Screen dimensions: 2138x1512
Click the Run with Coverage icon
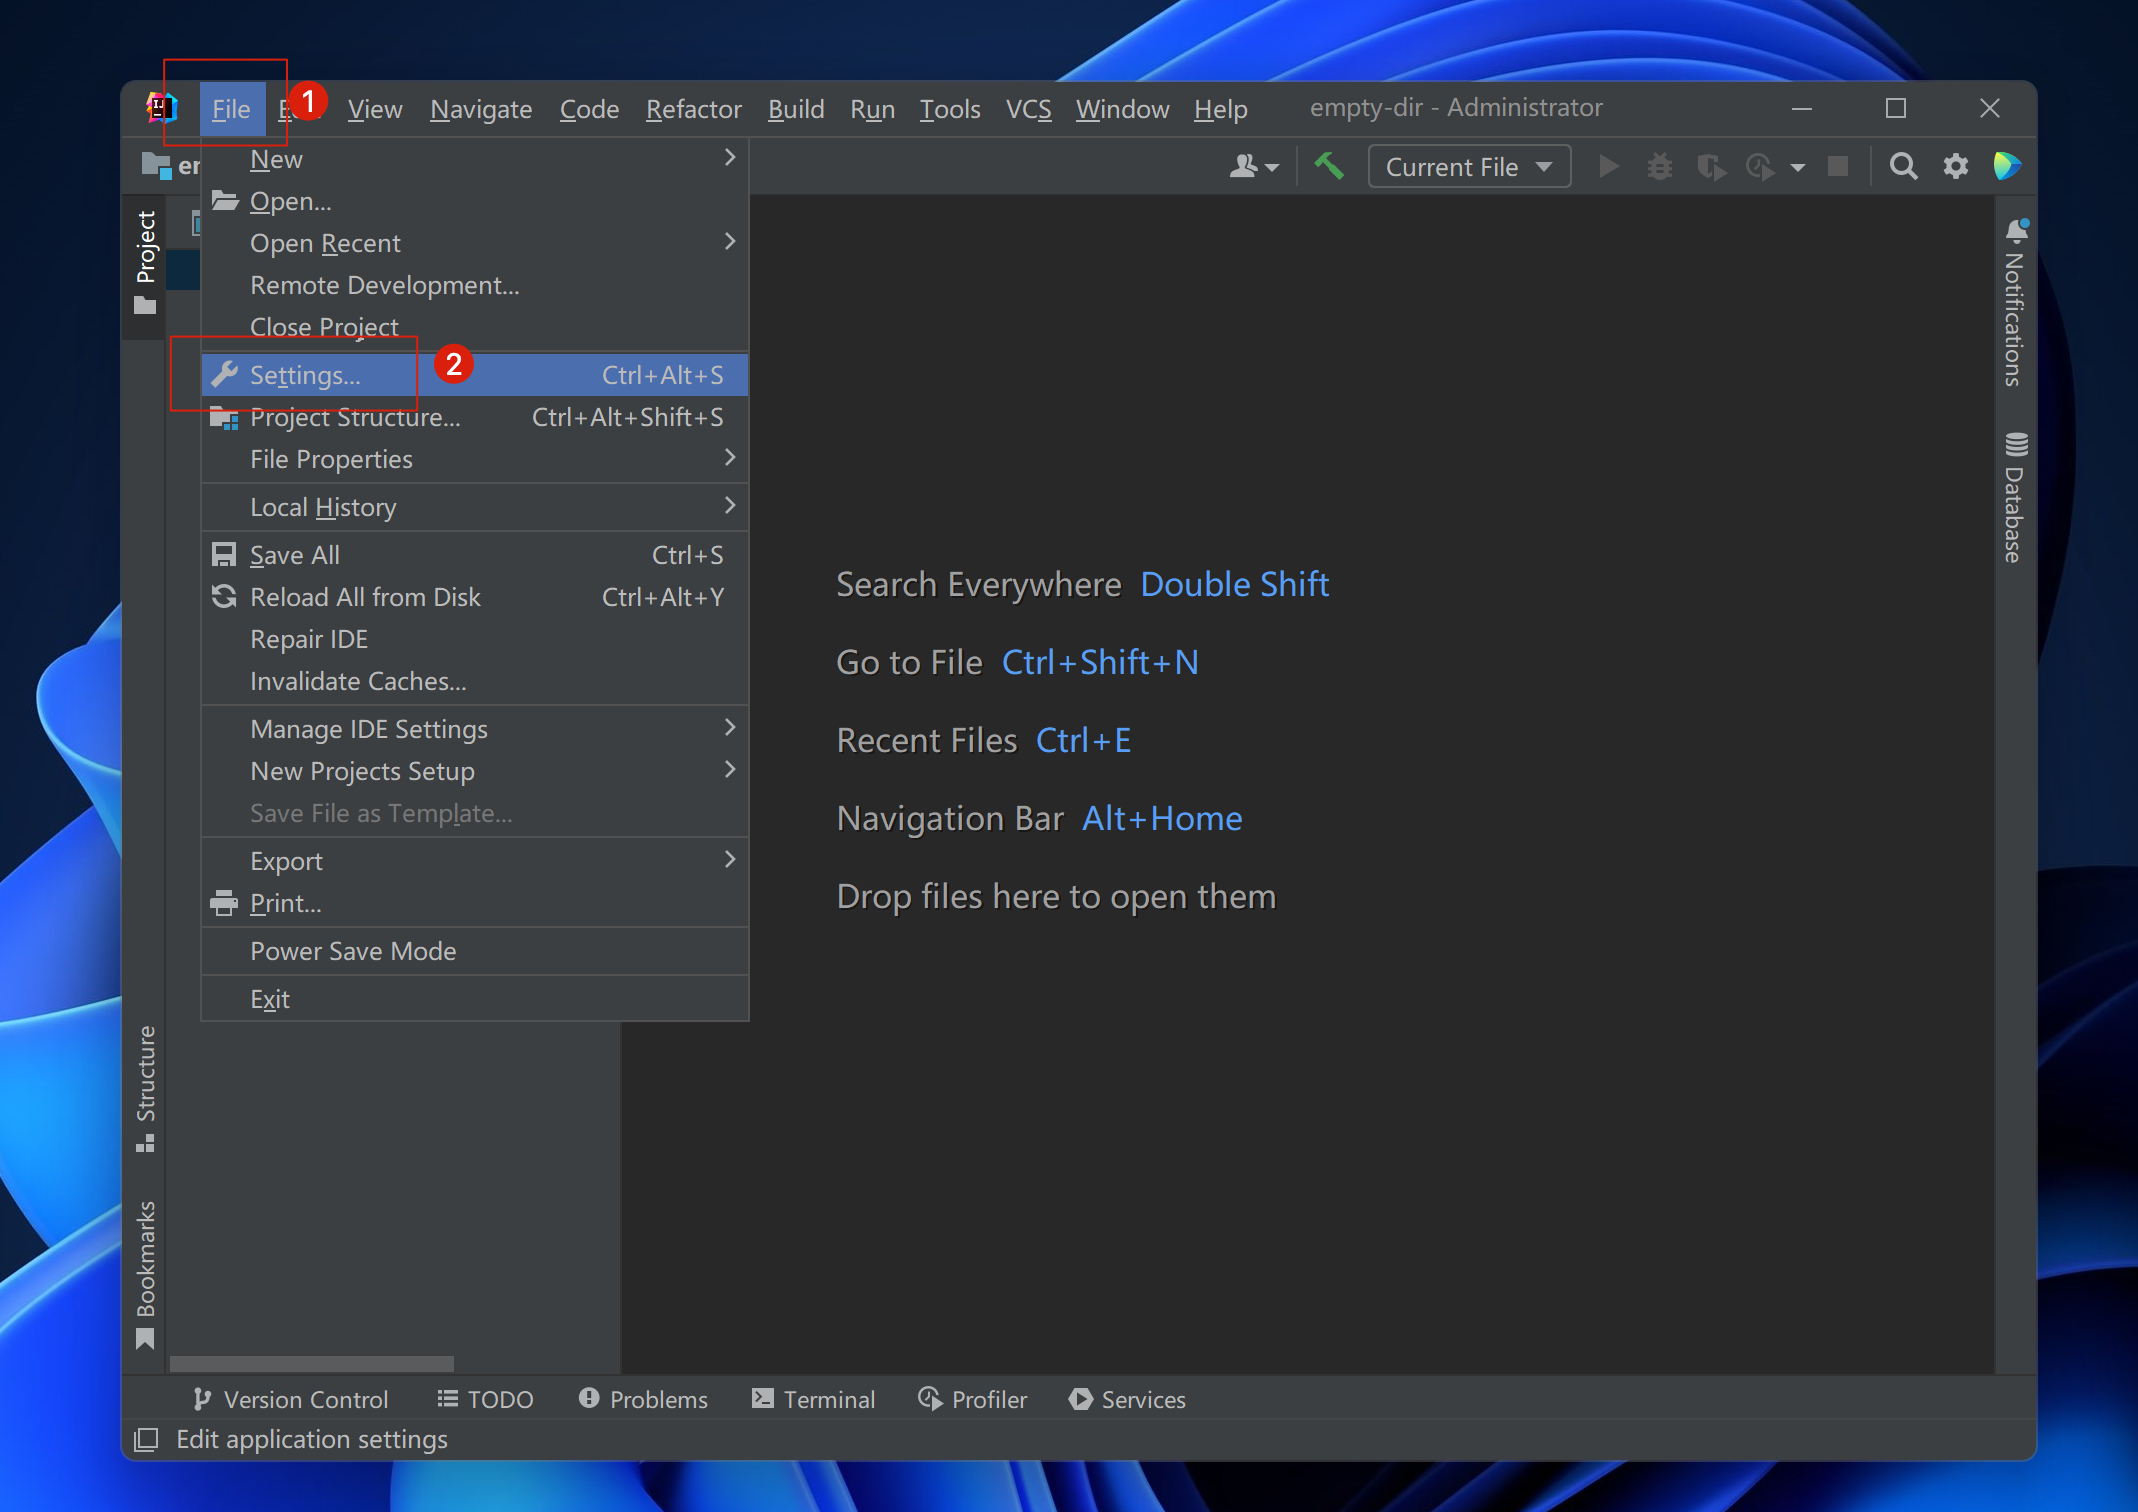[1711, 166]
